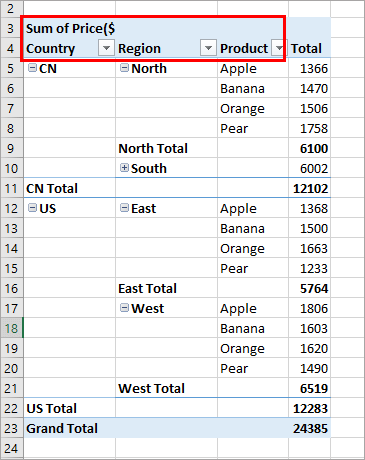
Task: Collapse the East region group
Action: (x=124, y=208)
